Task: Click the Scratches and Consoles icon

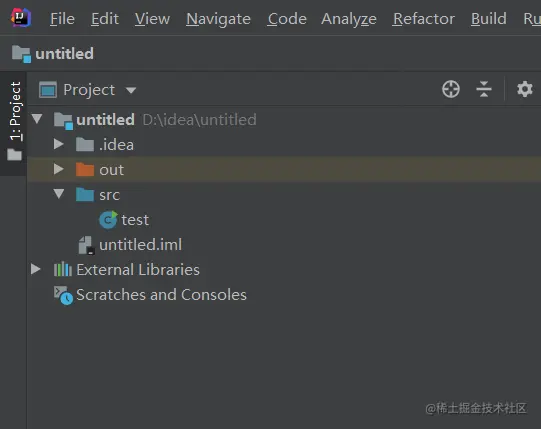Action: click(63, 295)
